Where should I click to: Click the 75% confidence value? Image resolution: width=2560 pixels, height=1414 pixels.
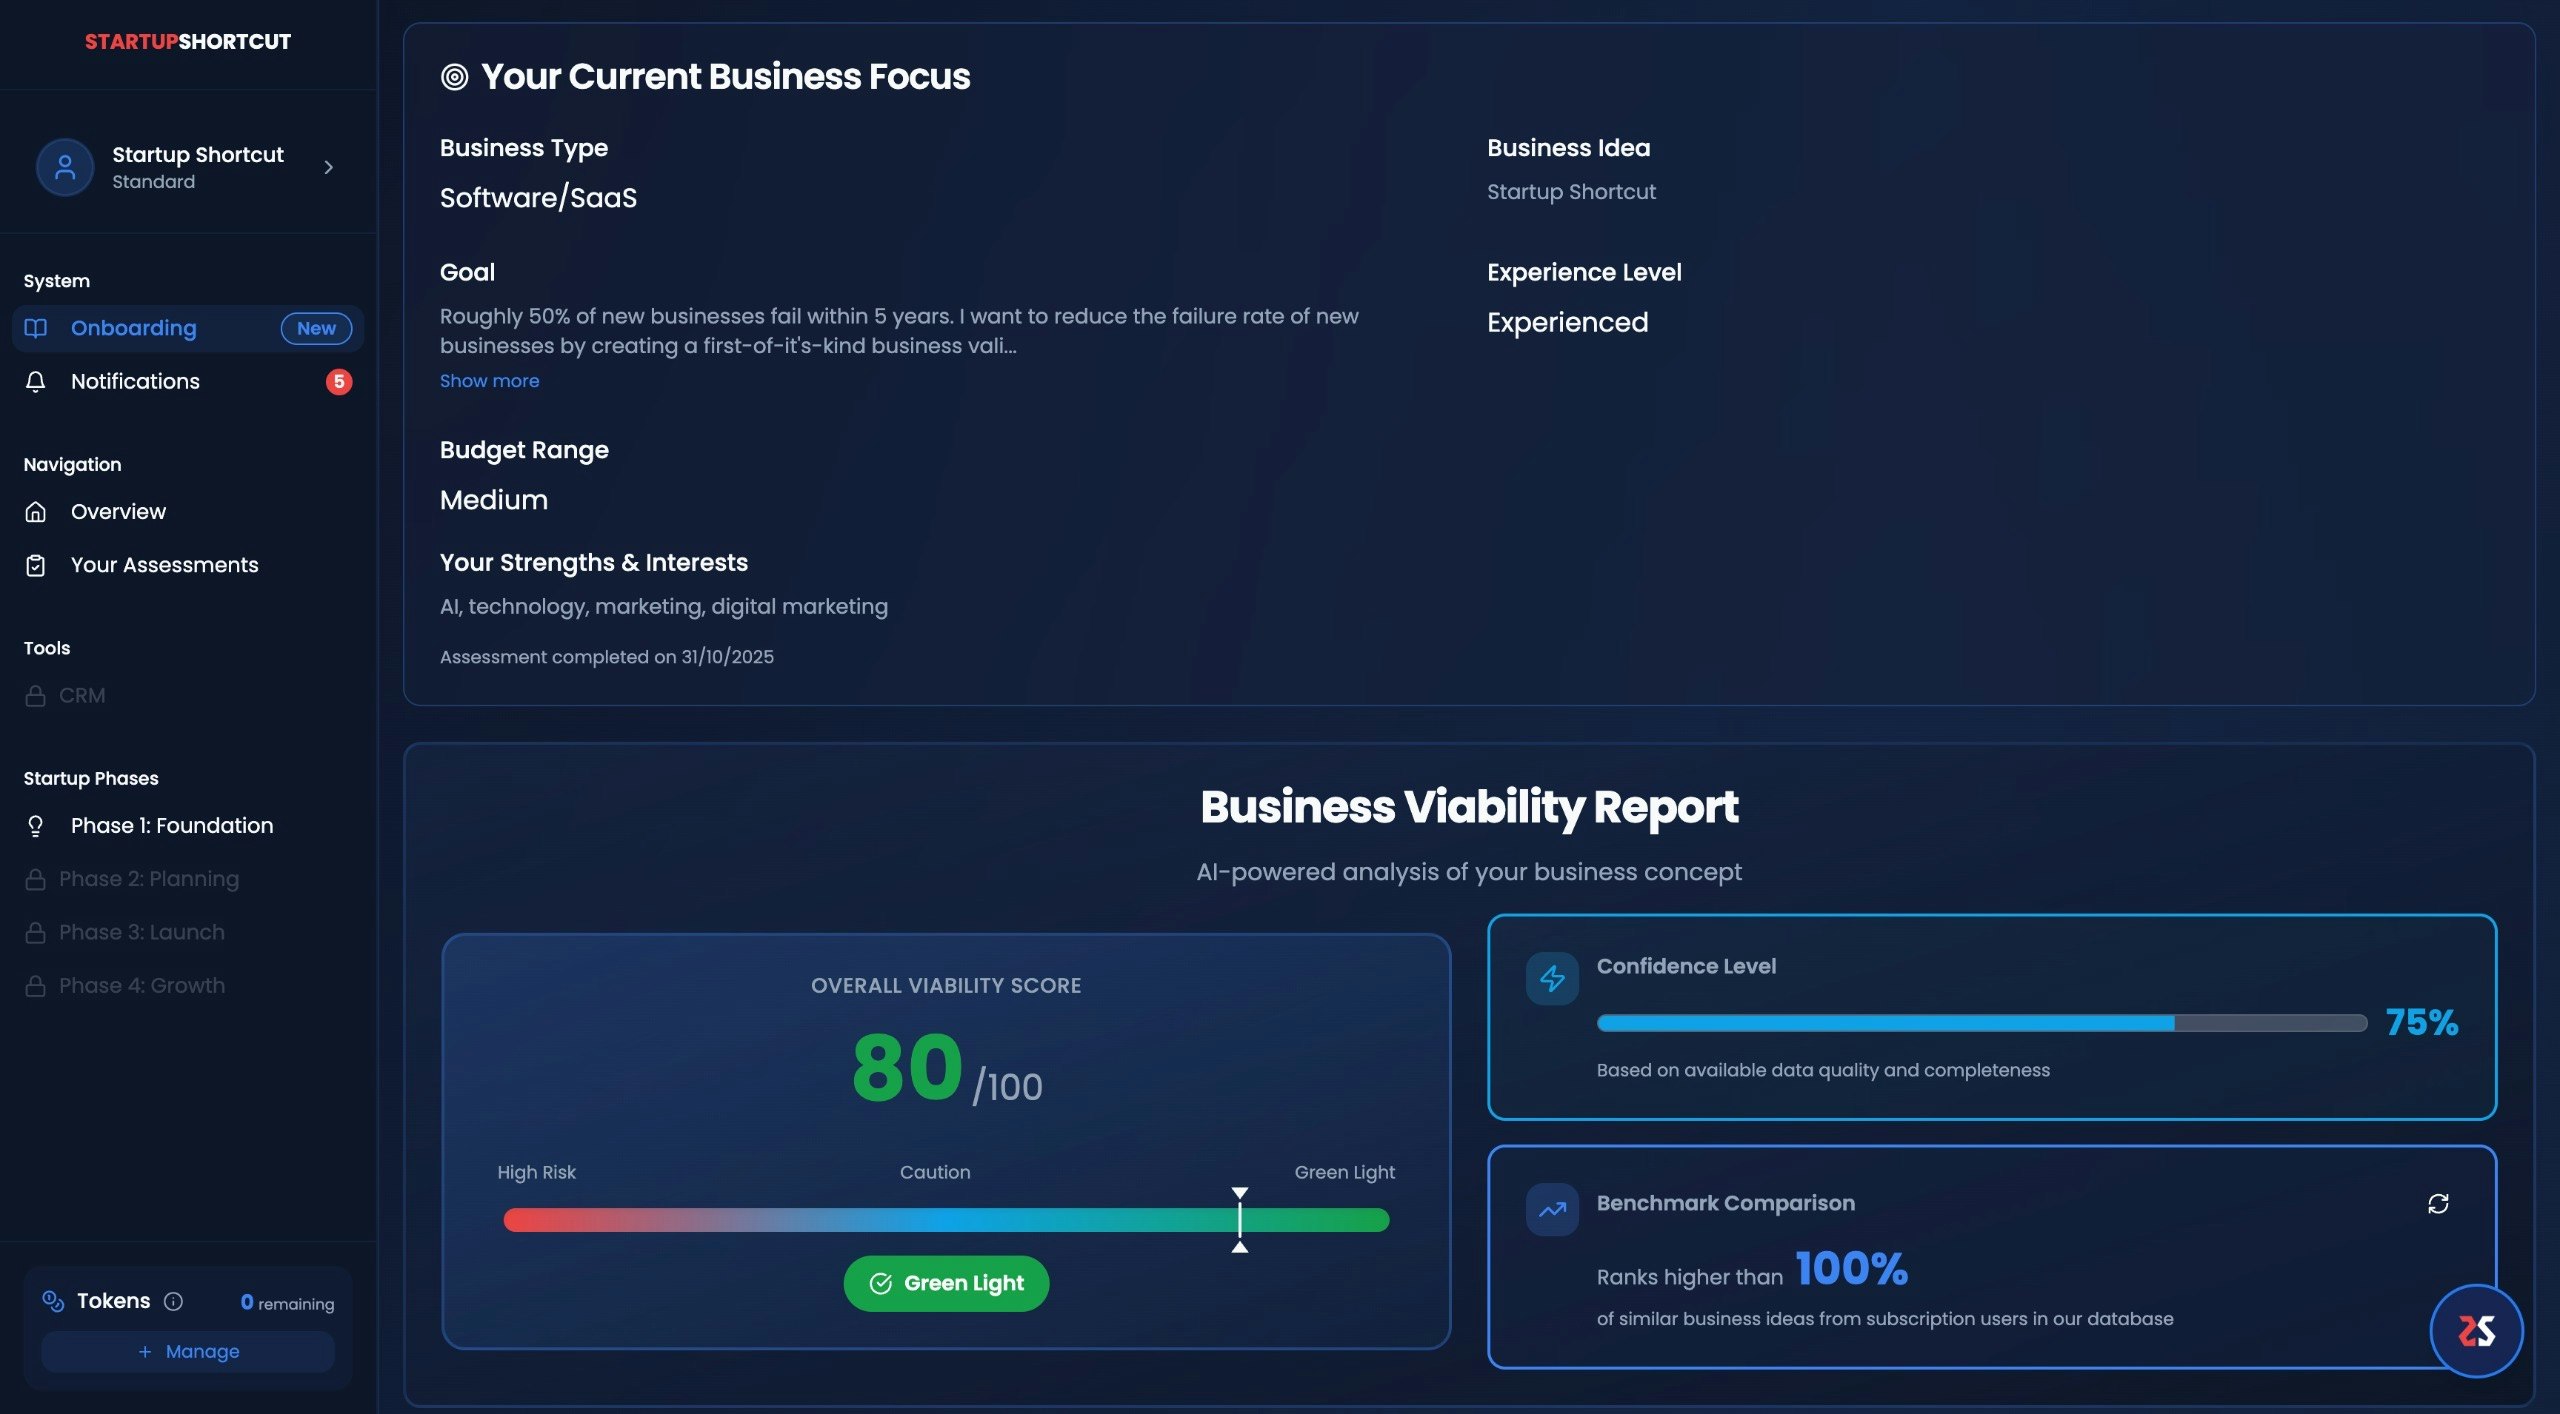[x=2421, y=1022]
